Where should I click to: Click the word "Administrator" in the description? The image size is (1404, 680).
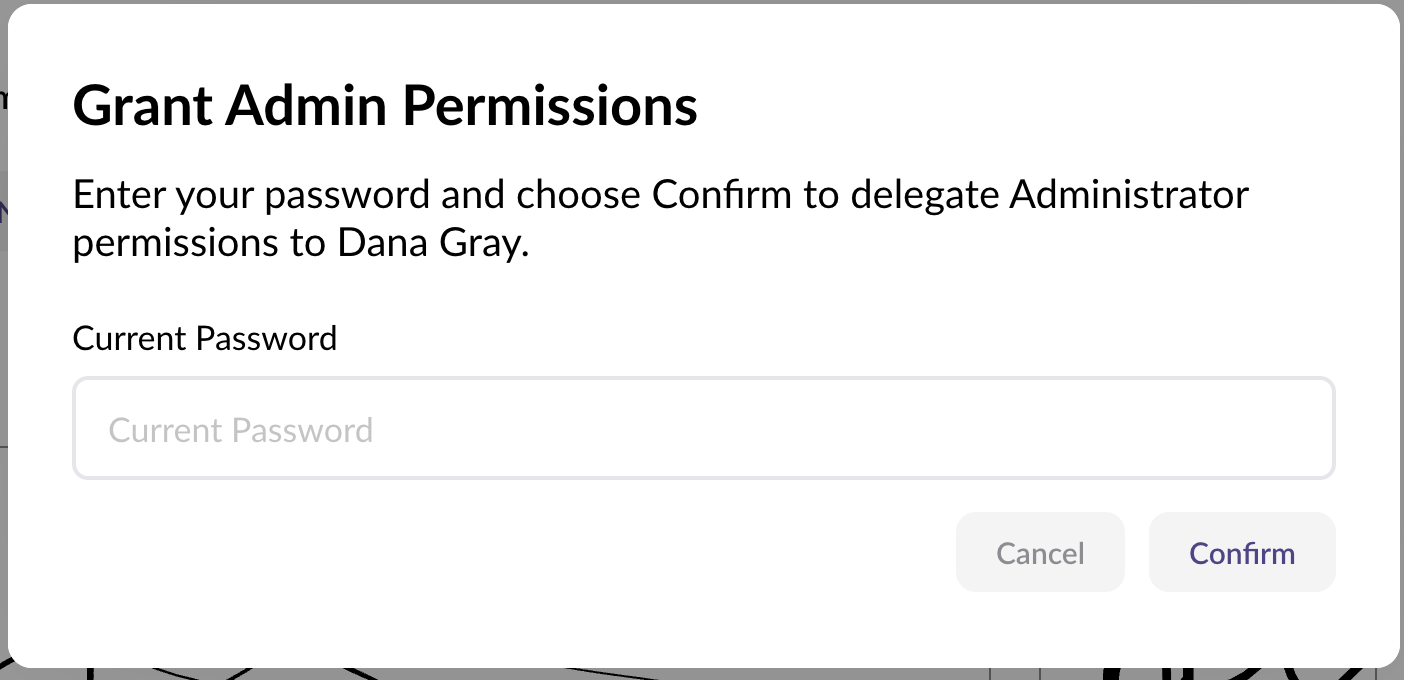coord(1129,194)
